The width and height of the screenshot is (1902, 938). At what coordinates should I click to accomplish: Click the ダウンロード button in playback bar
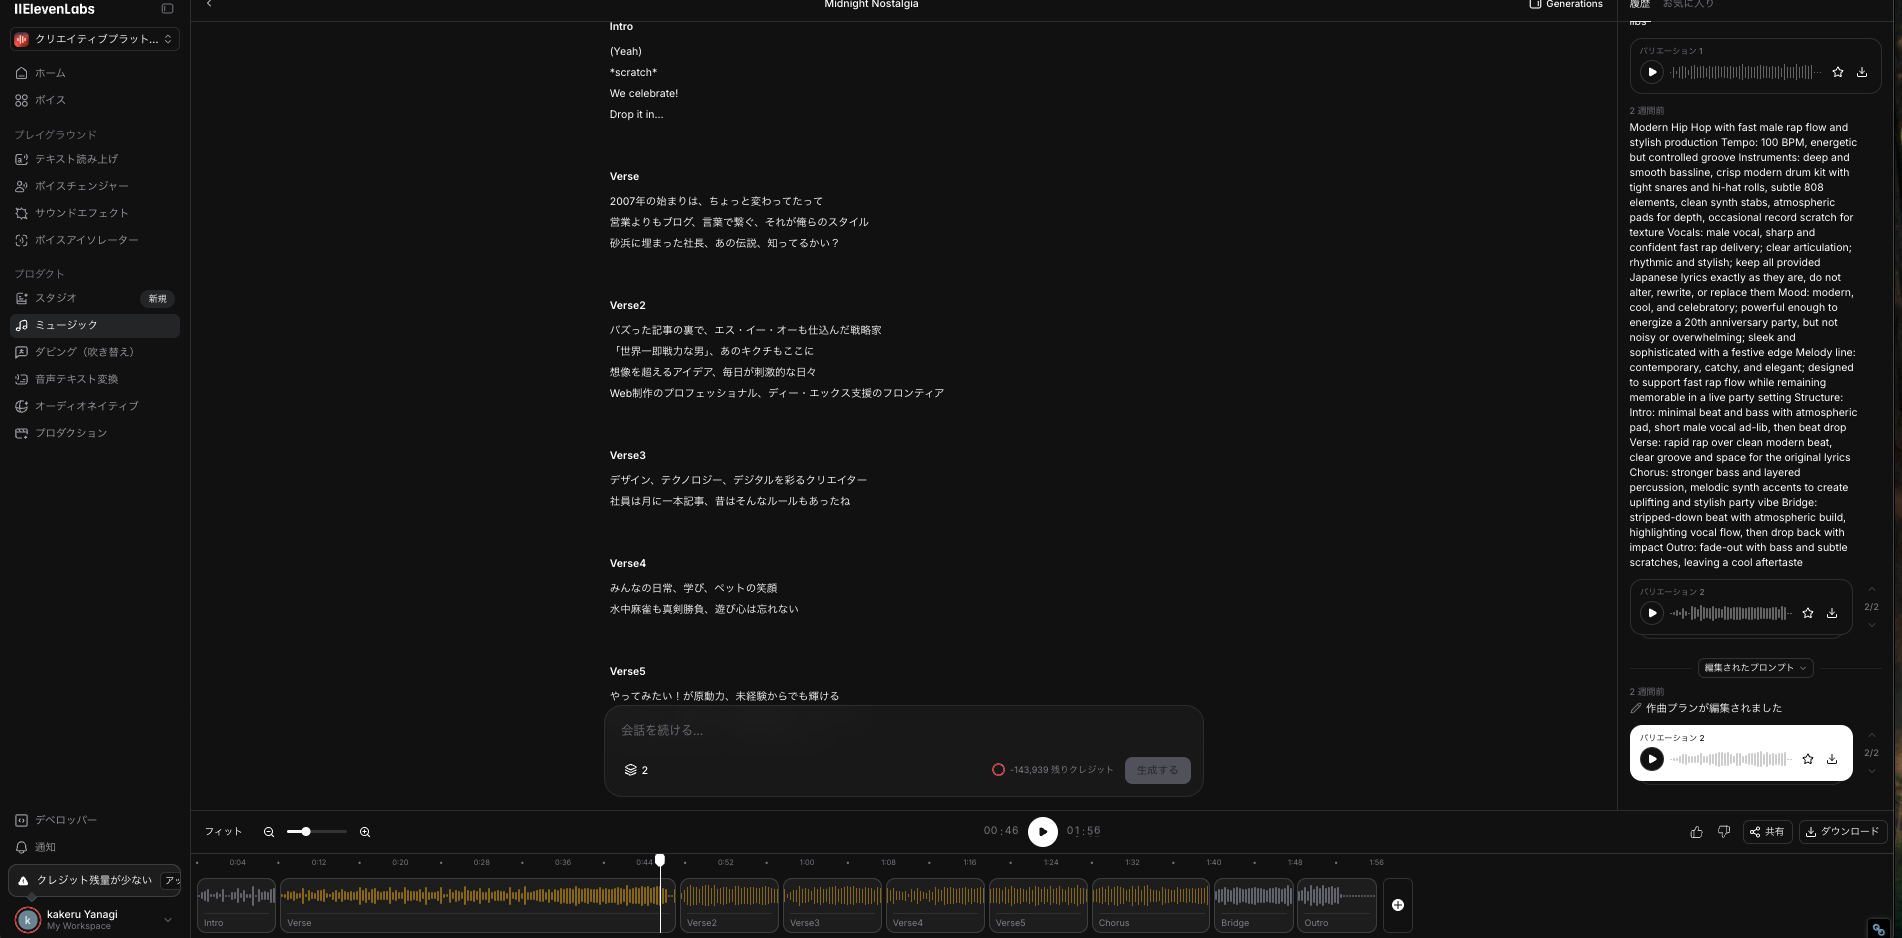(x=1842, y=832)
